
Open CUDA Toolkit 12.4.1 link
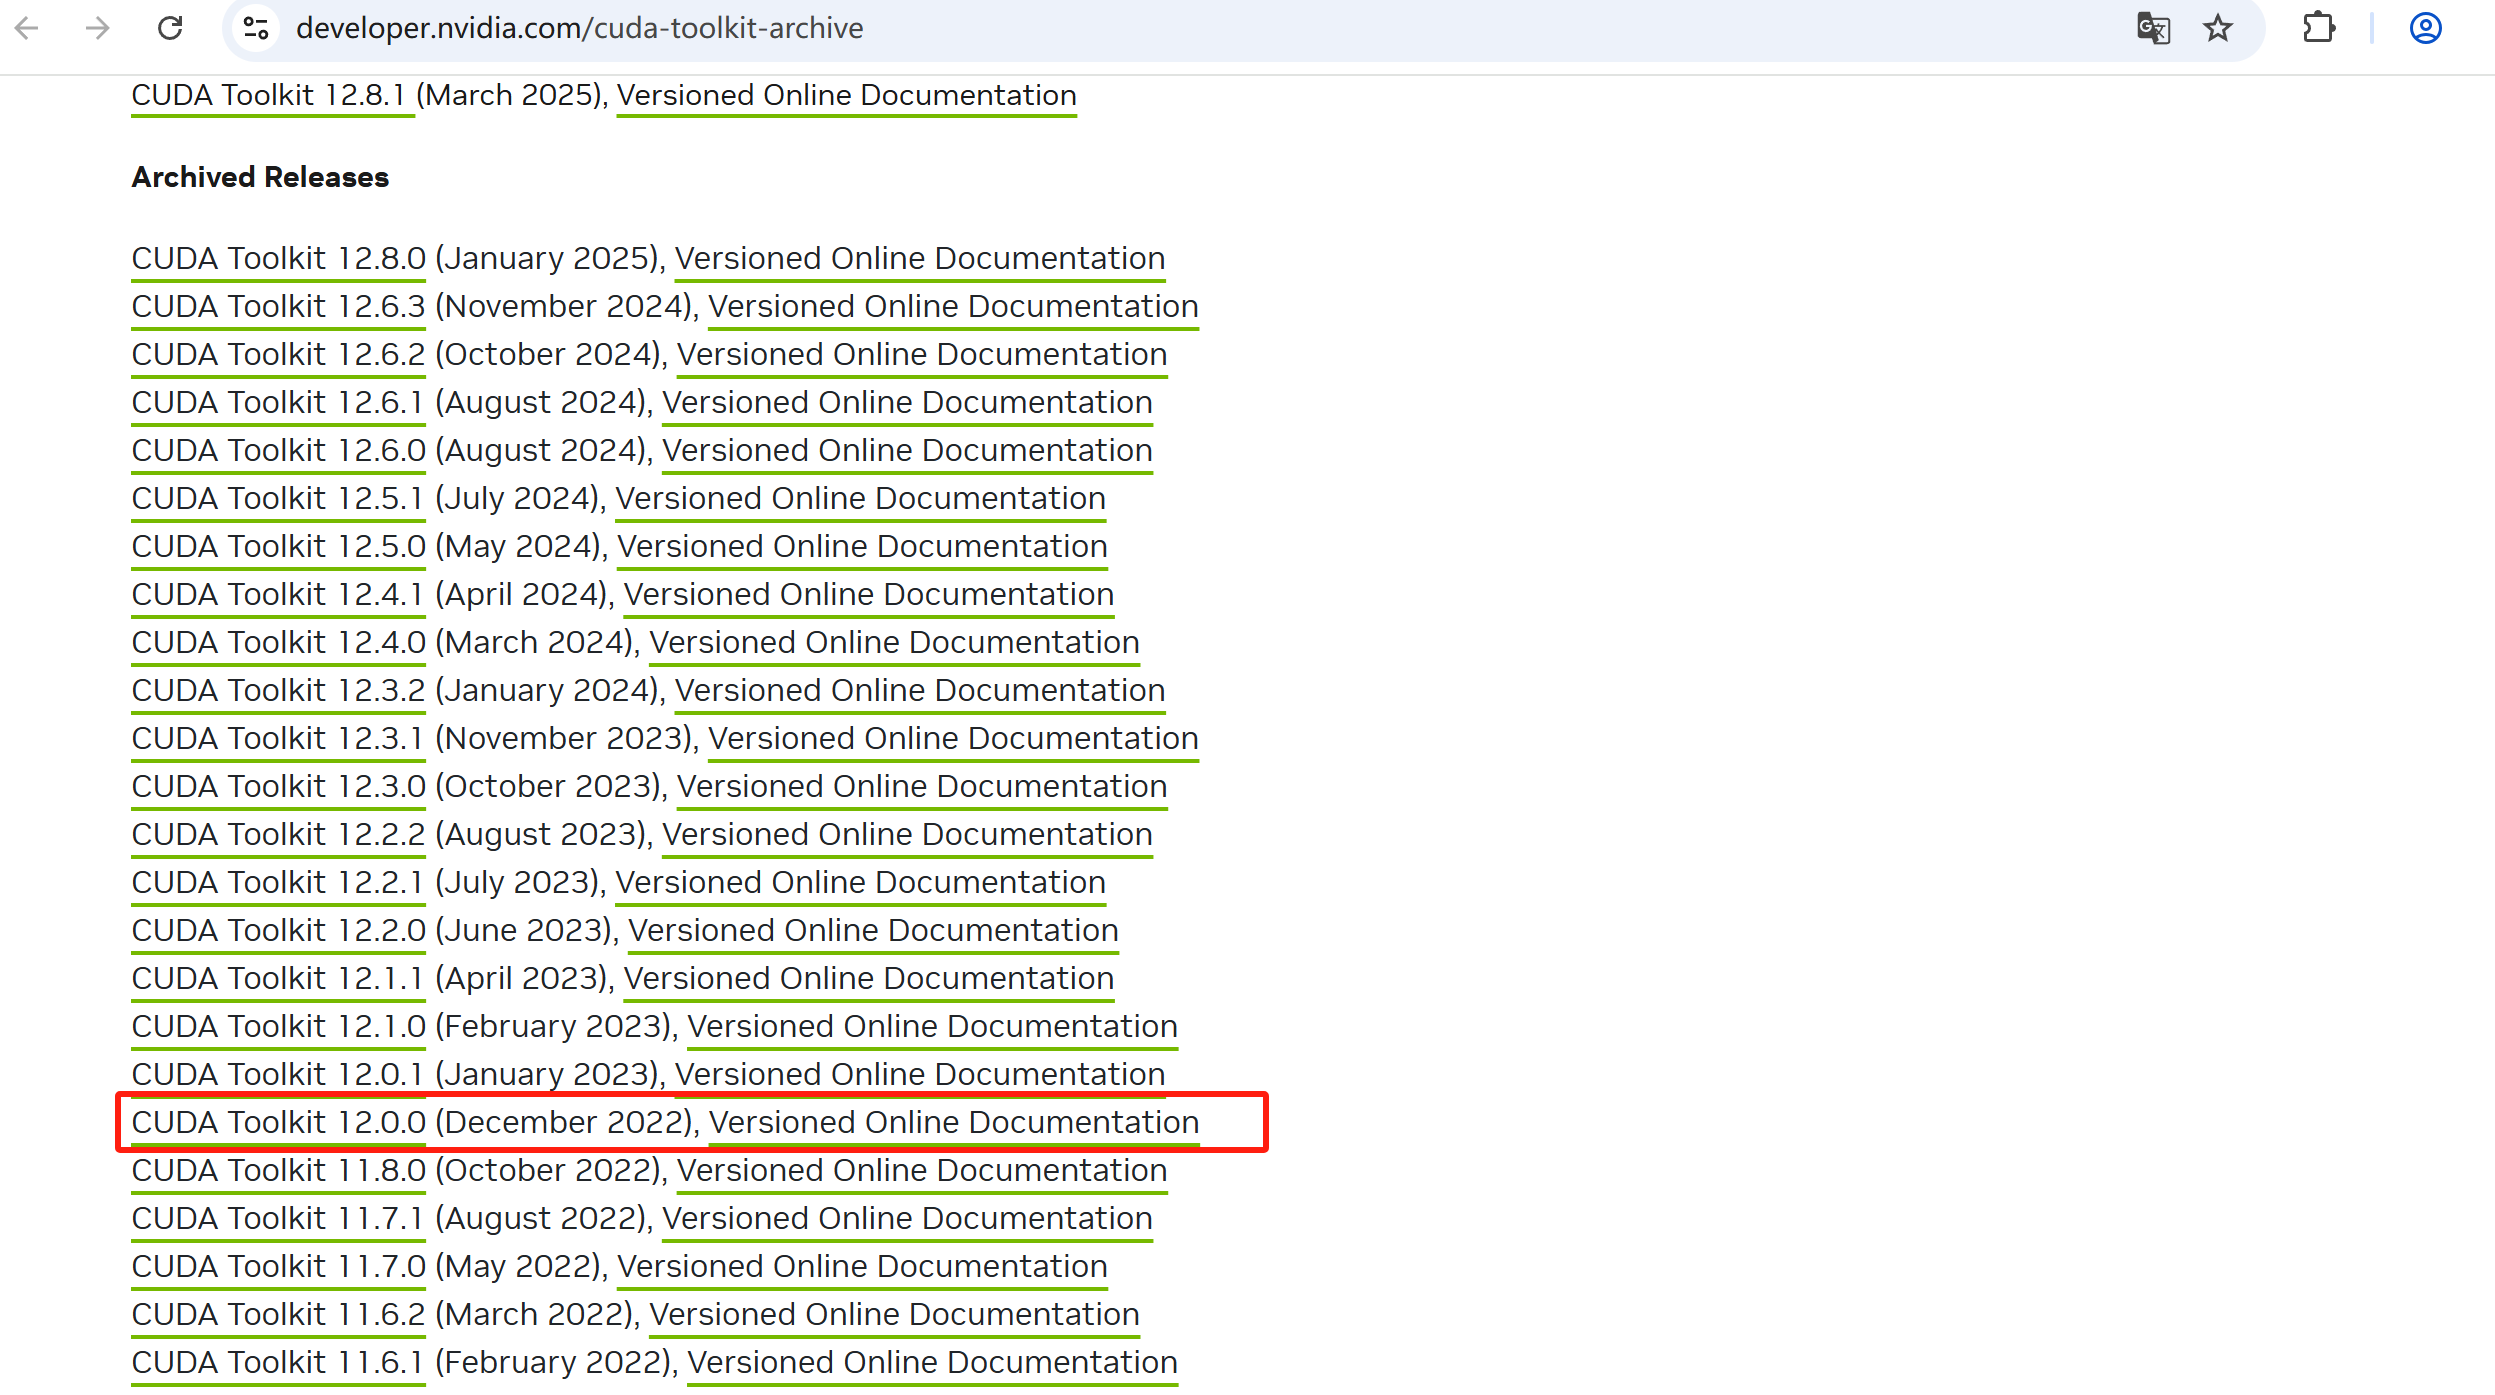[x=278, y=594]
